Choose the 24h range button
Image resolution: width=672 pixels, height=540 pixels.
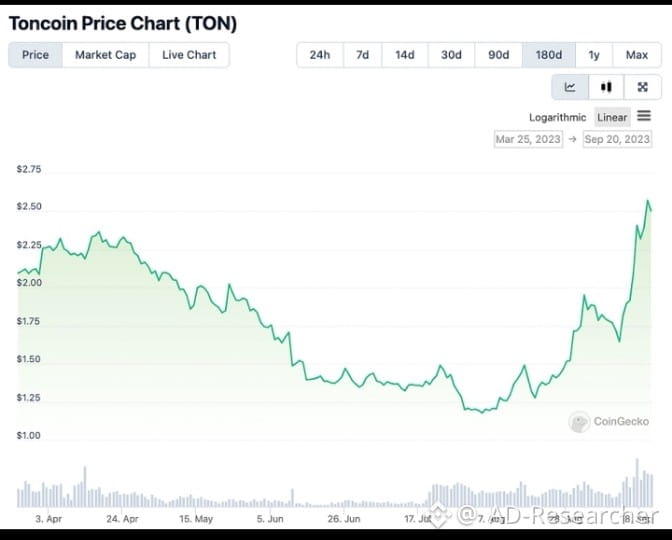click(320, 55)
